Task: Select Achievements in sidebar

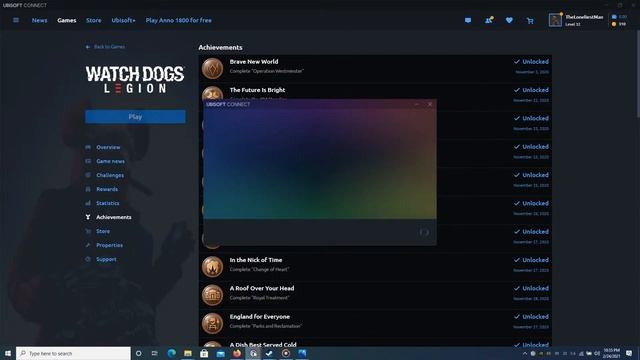Action: click(x=114, y=217)
